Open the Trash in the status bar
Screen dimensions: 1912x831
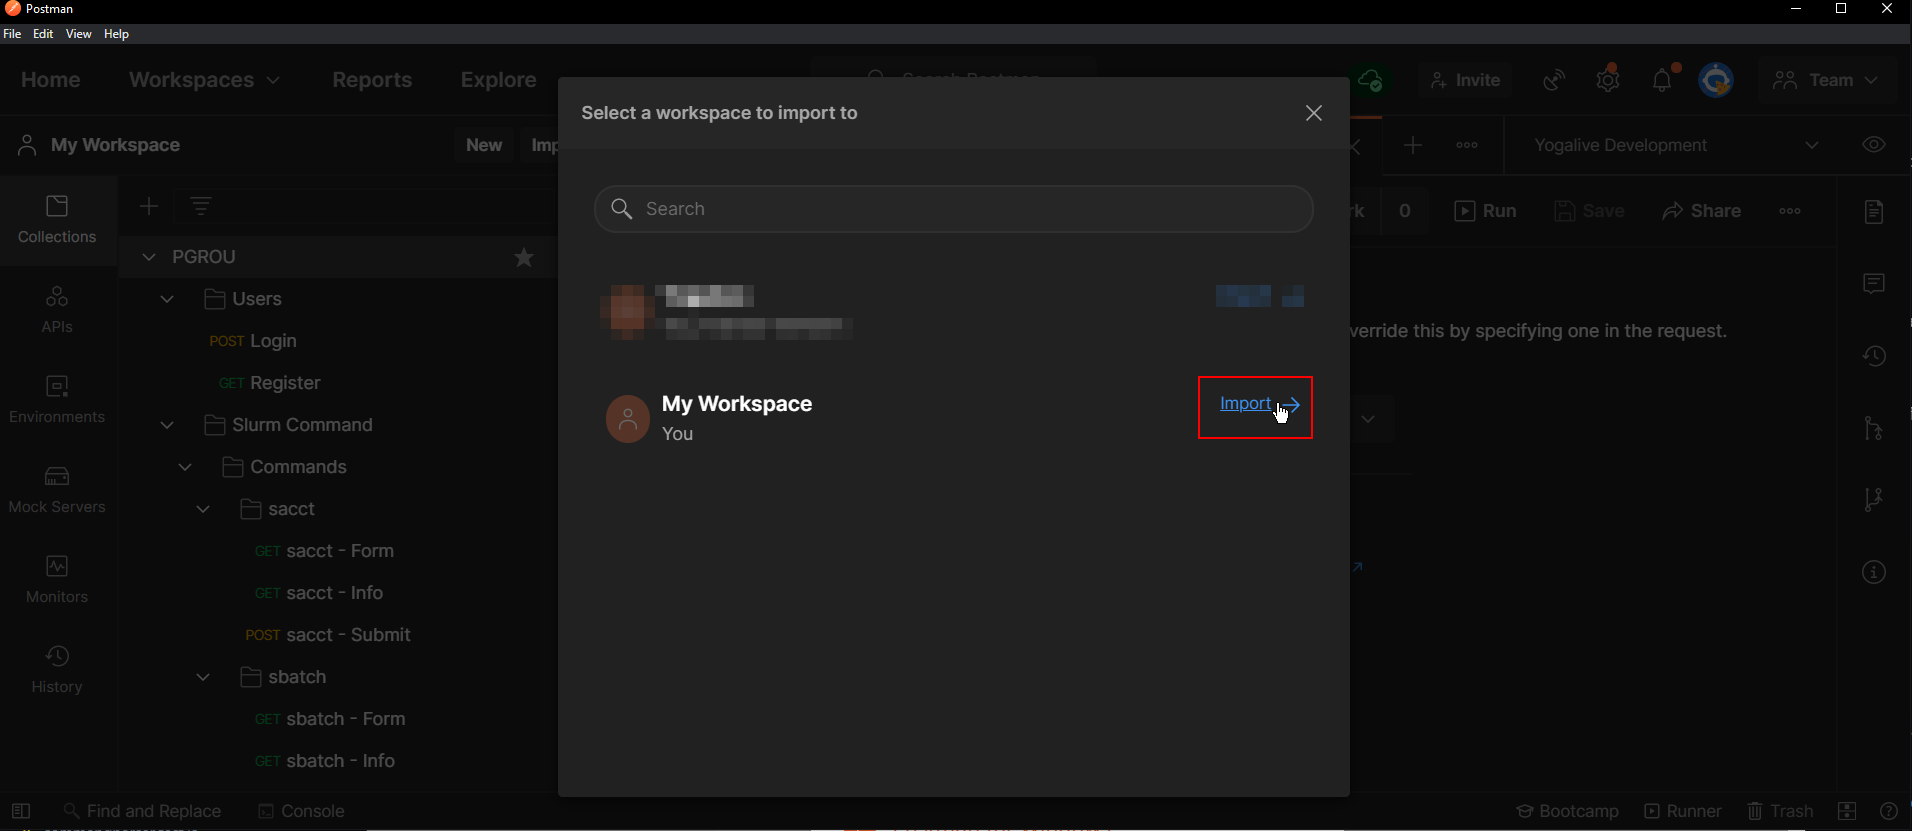click(1780, 811)
